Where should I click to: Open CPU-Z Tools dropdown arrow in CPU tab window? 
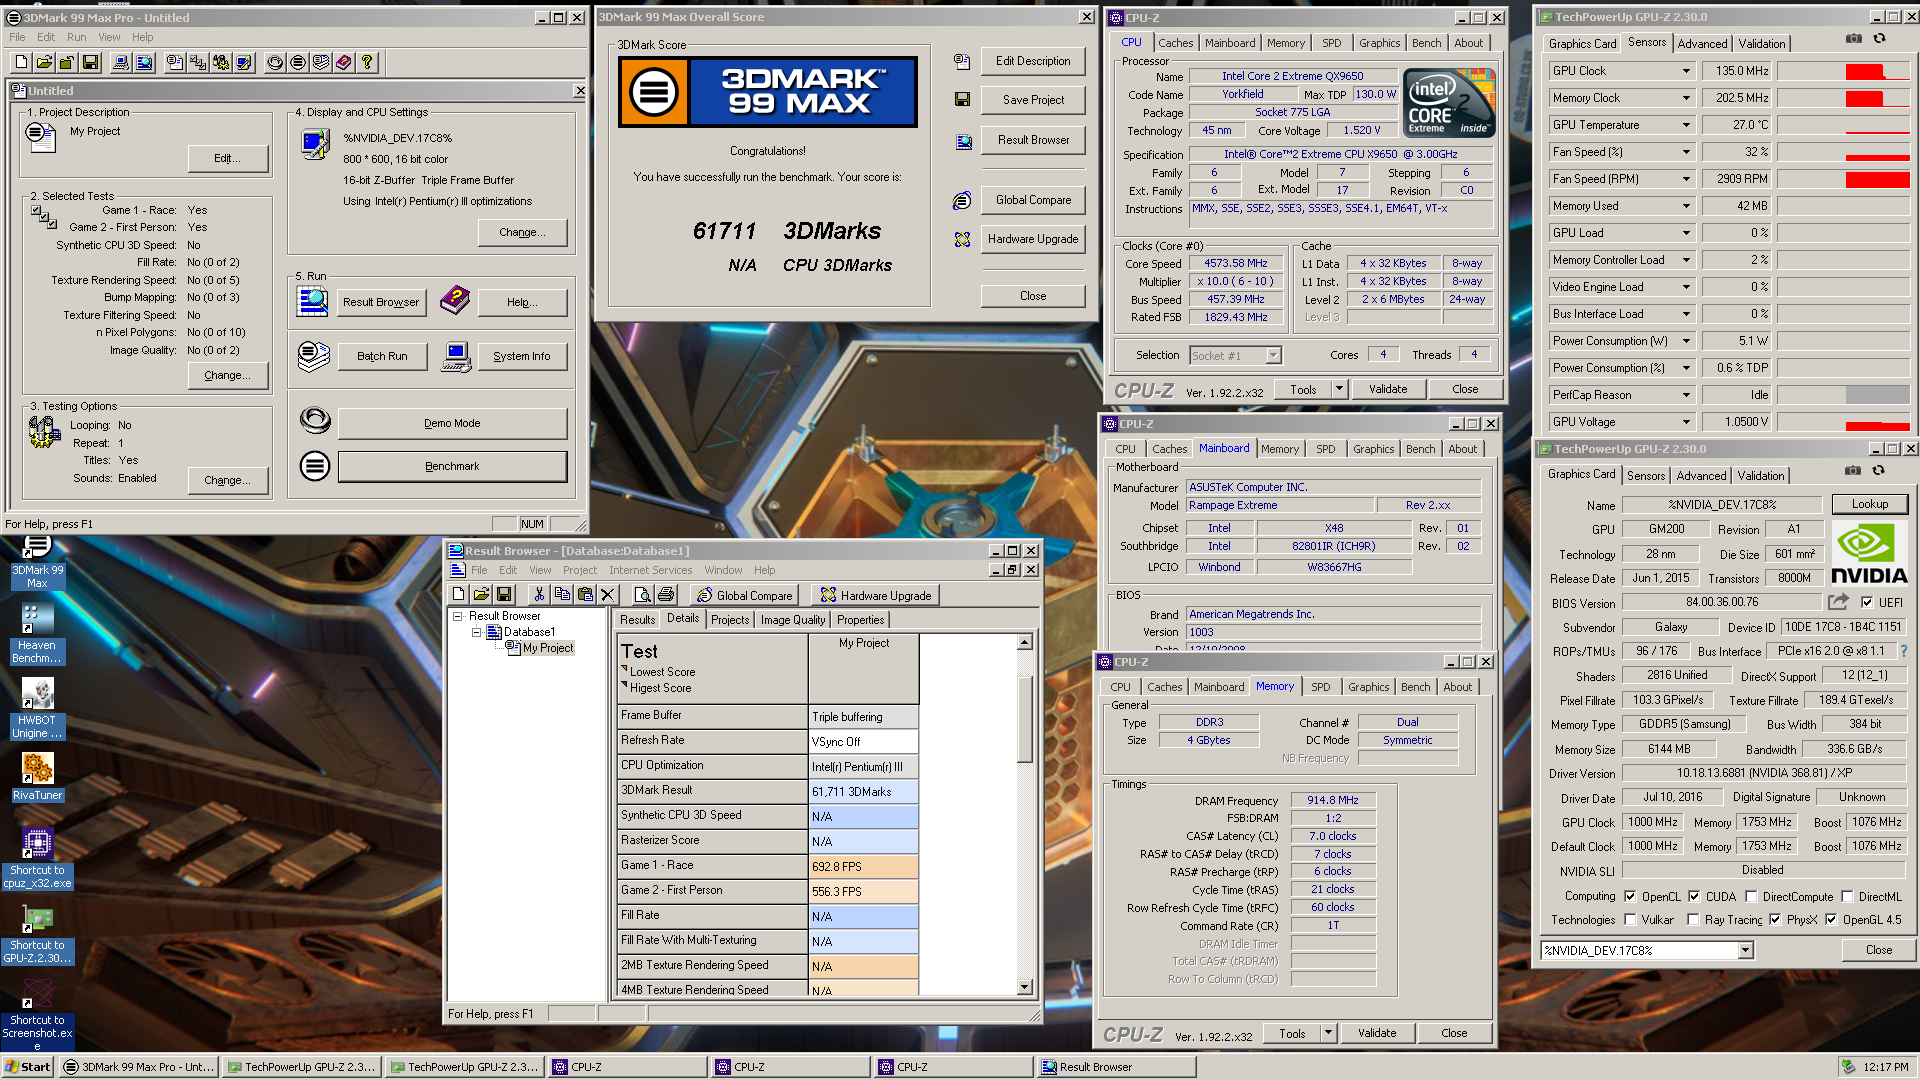click(x=1339, y=389)
